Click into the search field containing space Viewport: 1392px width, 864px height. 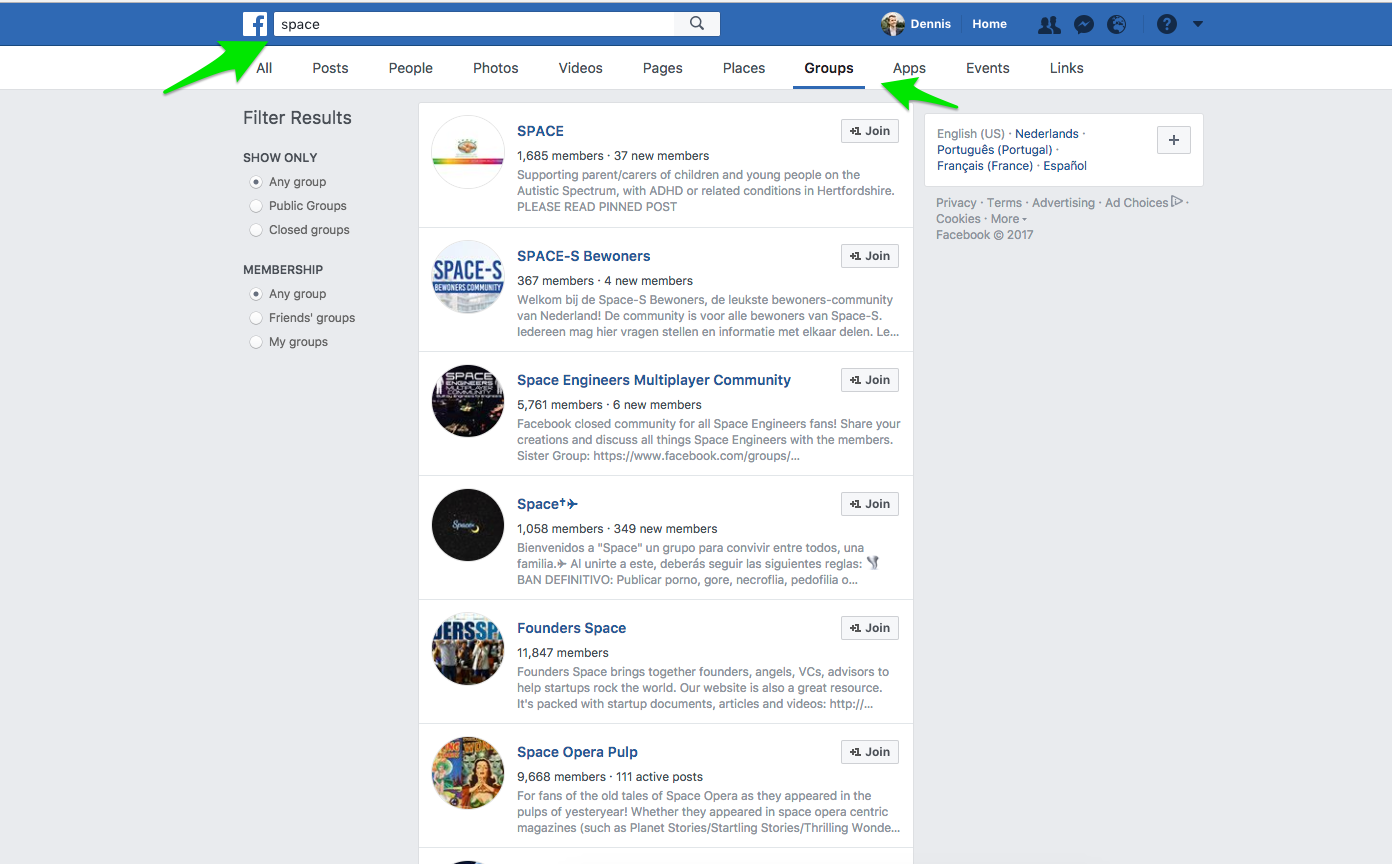tap(474, 24)
